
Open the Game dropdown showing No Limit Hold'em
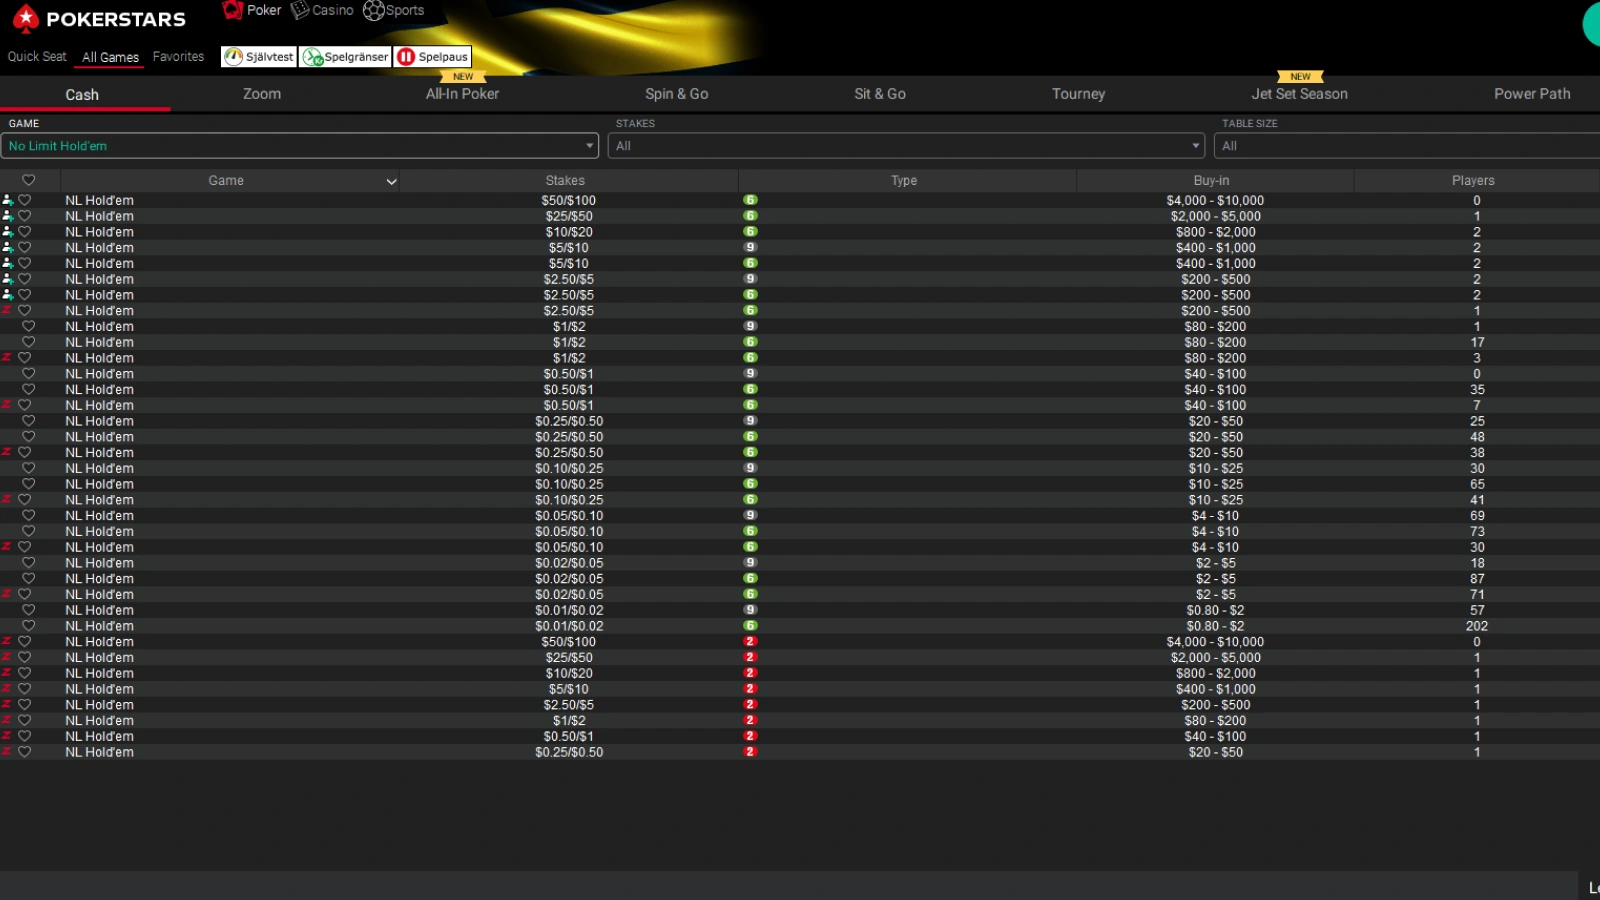pyautogui.click(x=300, y=146)
